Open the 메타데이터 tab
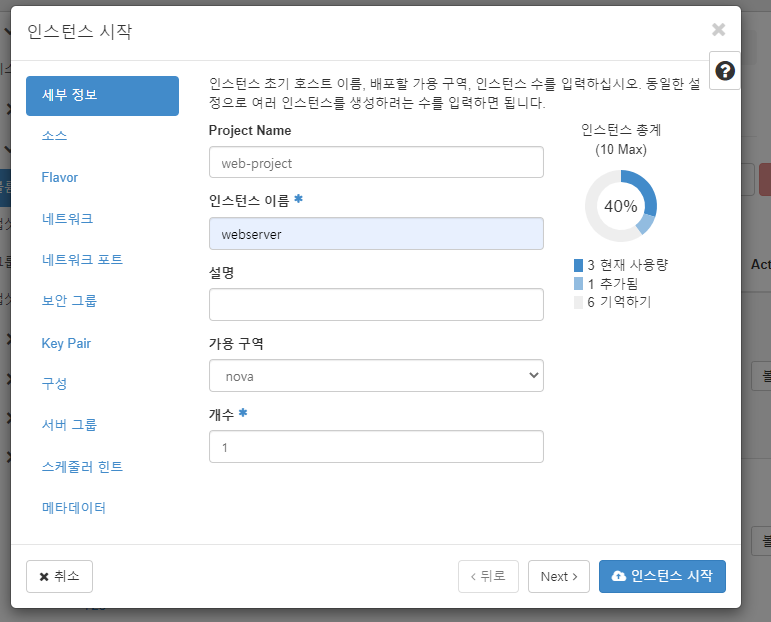This screenshot has height=622, width=771. [x=74, y=507]
